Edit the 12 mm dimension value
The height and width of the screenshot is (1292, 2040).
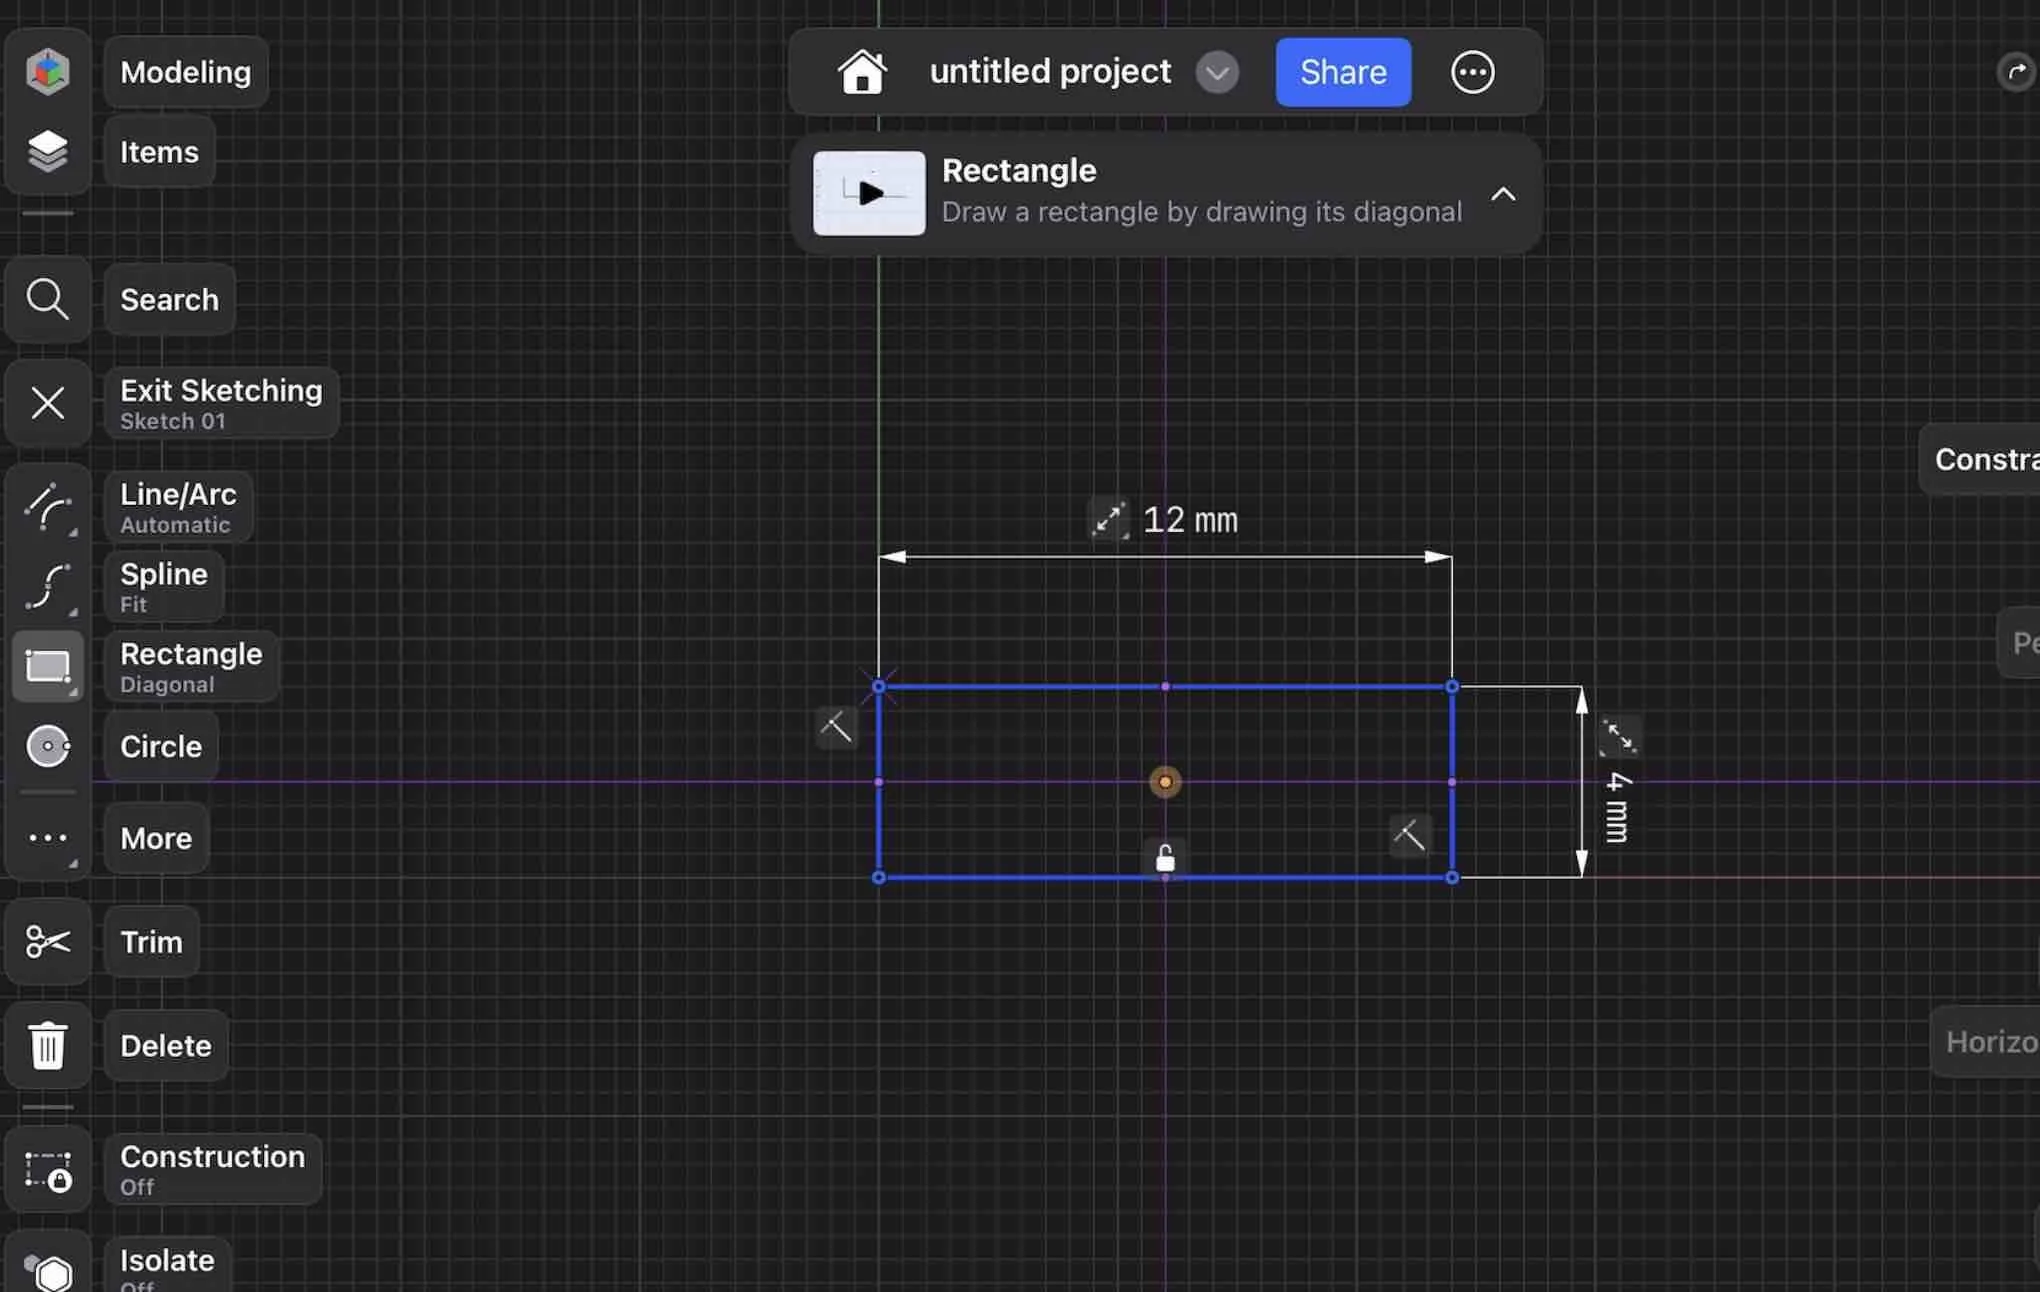point(1189,520)
